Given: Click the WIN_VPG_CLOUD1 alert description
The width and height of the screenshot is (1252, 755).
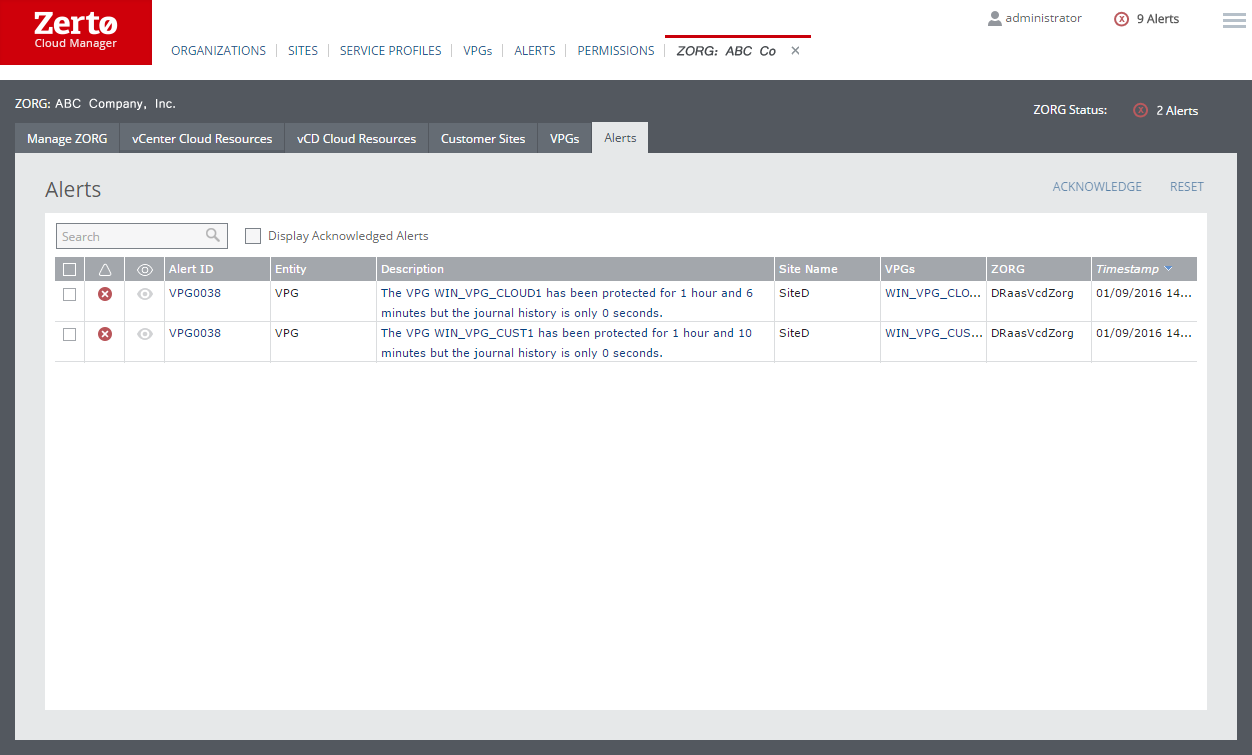Looking at the screenshot, I should tap(567, 303).
